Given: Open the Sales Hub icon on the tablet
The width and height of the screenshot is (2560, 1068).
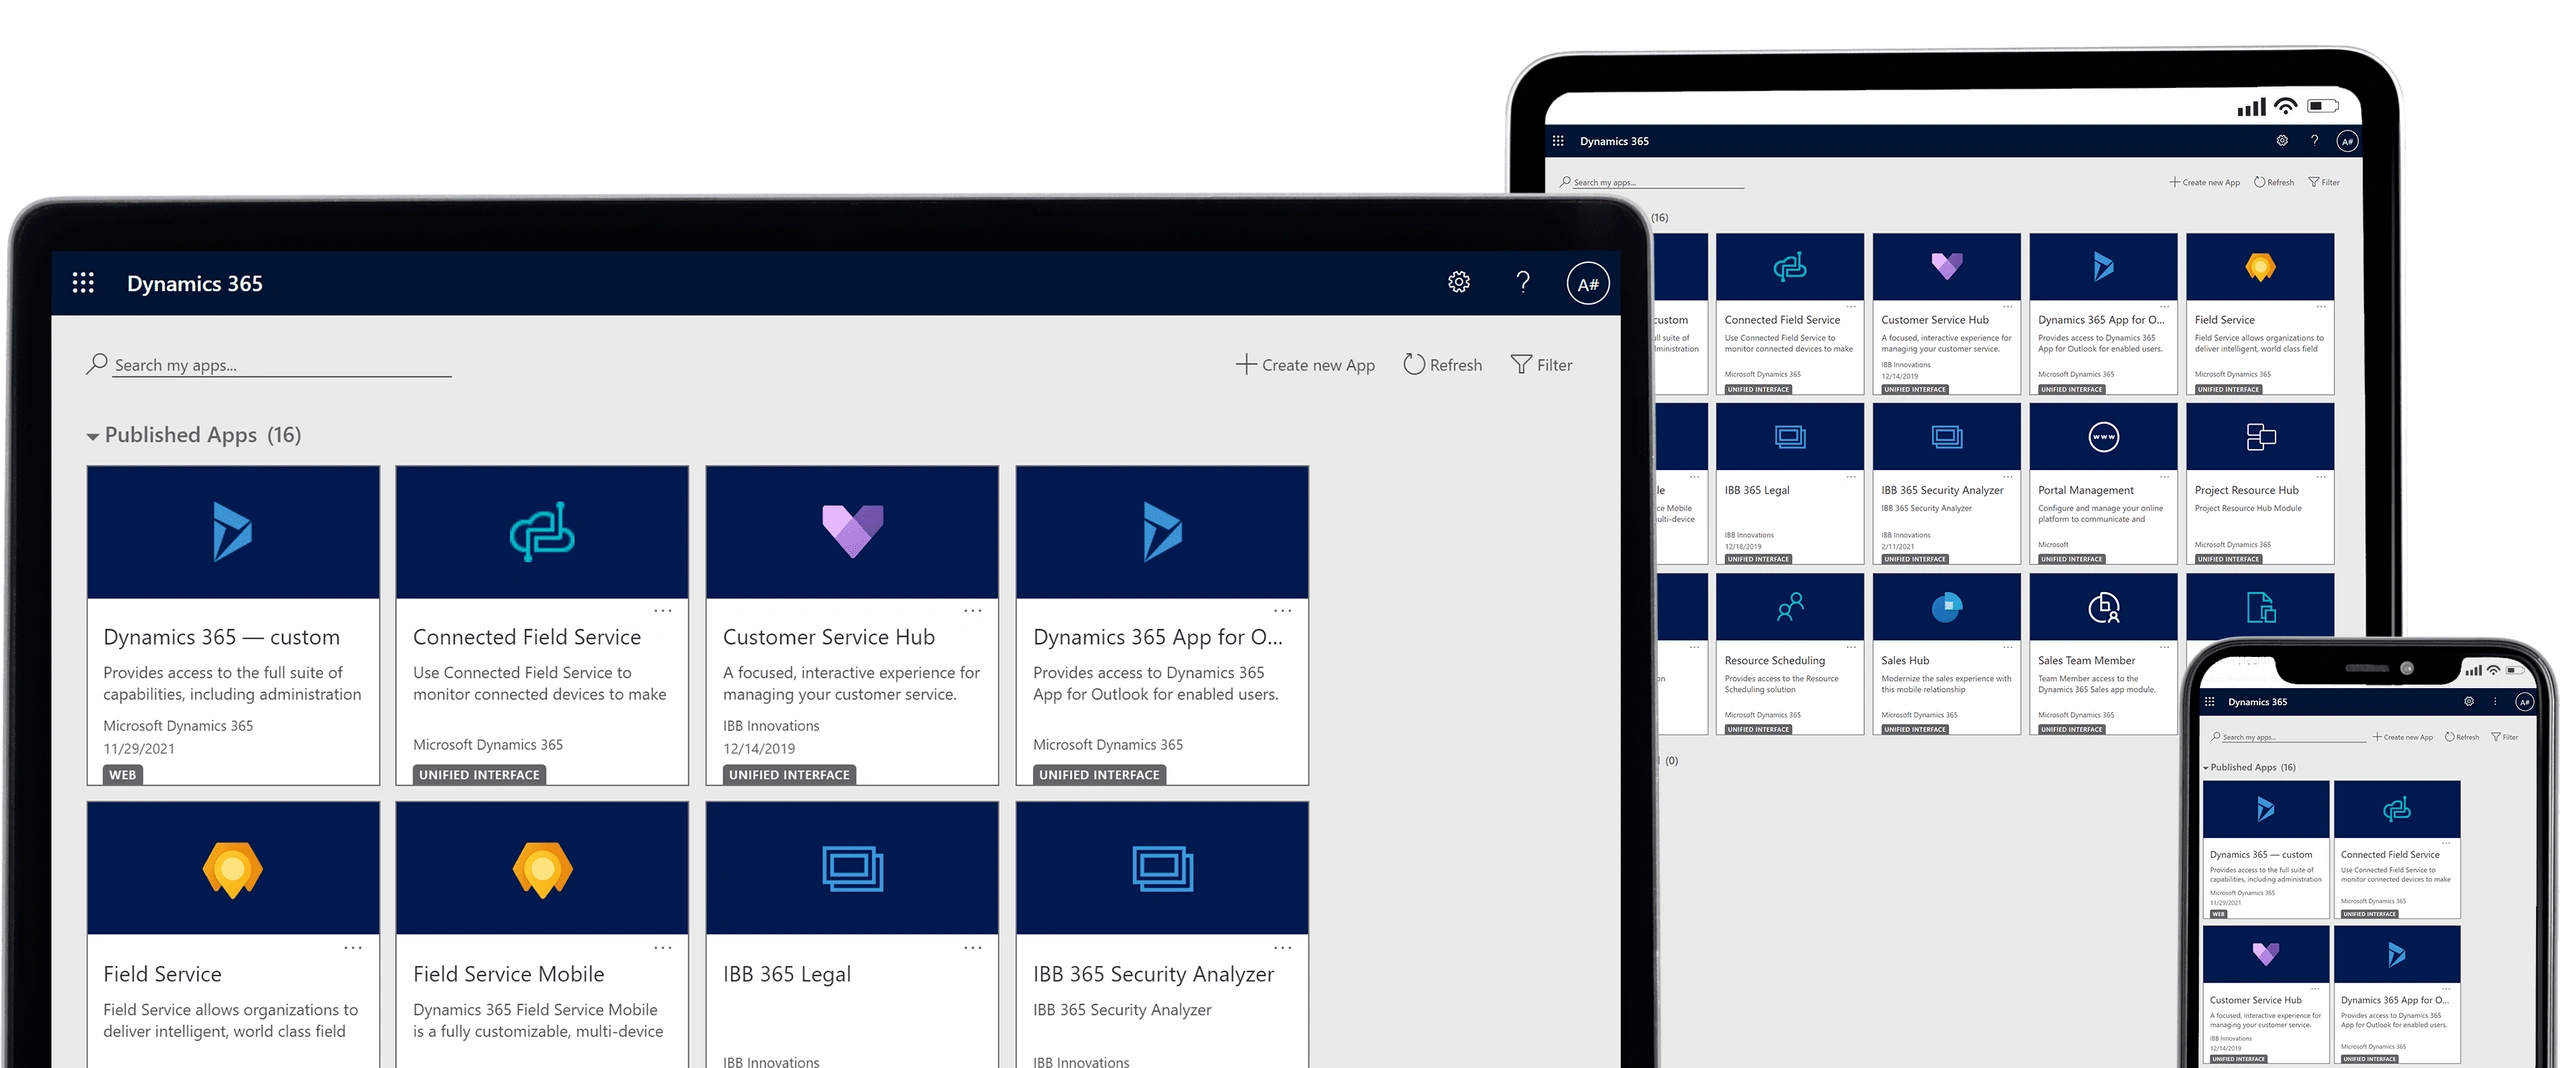Looking at the screenshot, I should click(x=1947, y=607).
